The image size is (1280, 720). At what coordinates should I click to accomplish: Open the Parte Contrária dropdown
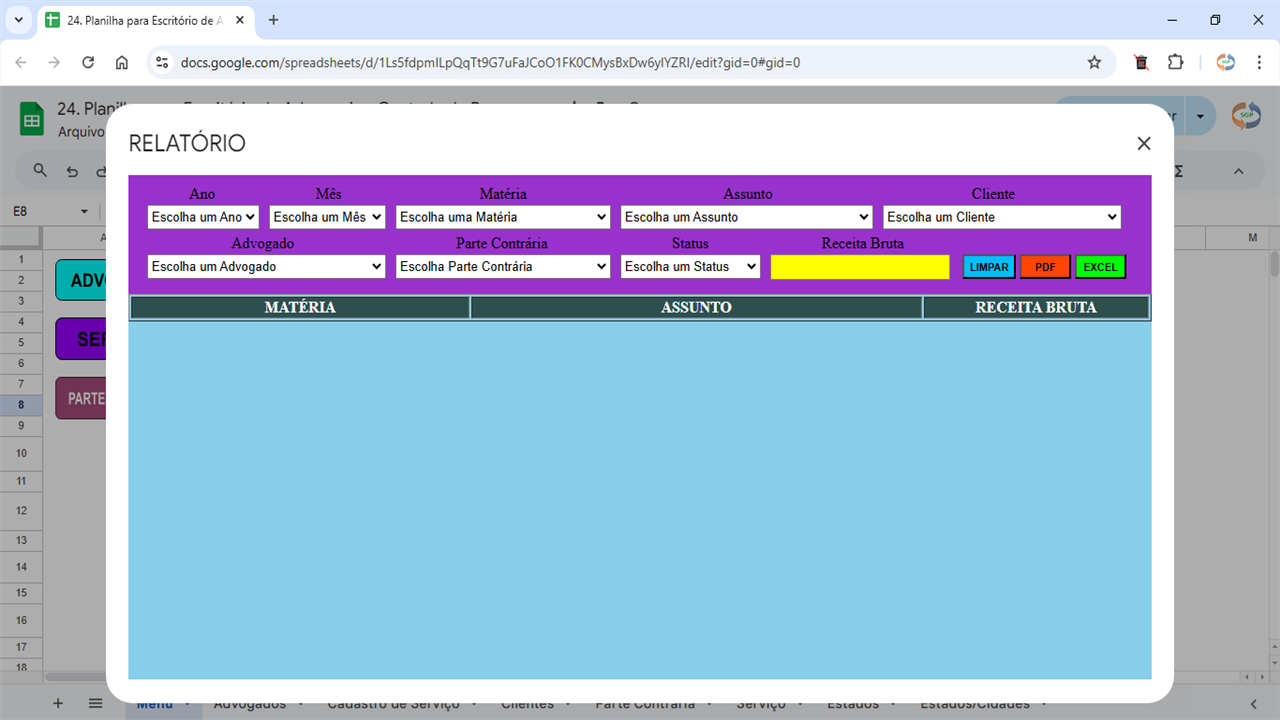coord(503,267)
